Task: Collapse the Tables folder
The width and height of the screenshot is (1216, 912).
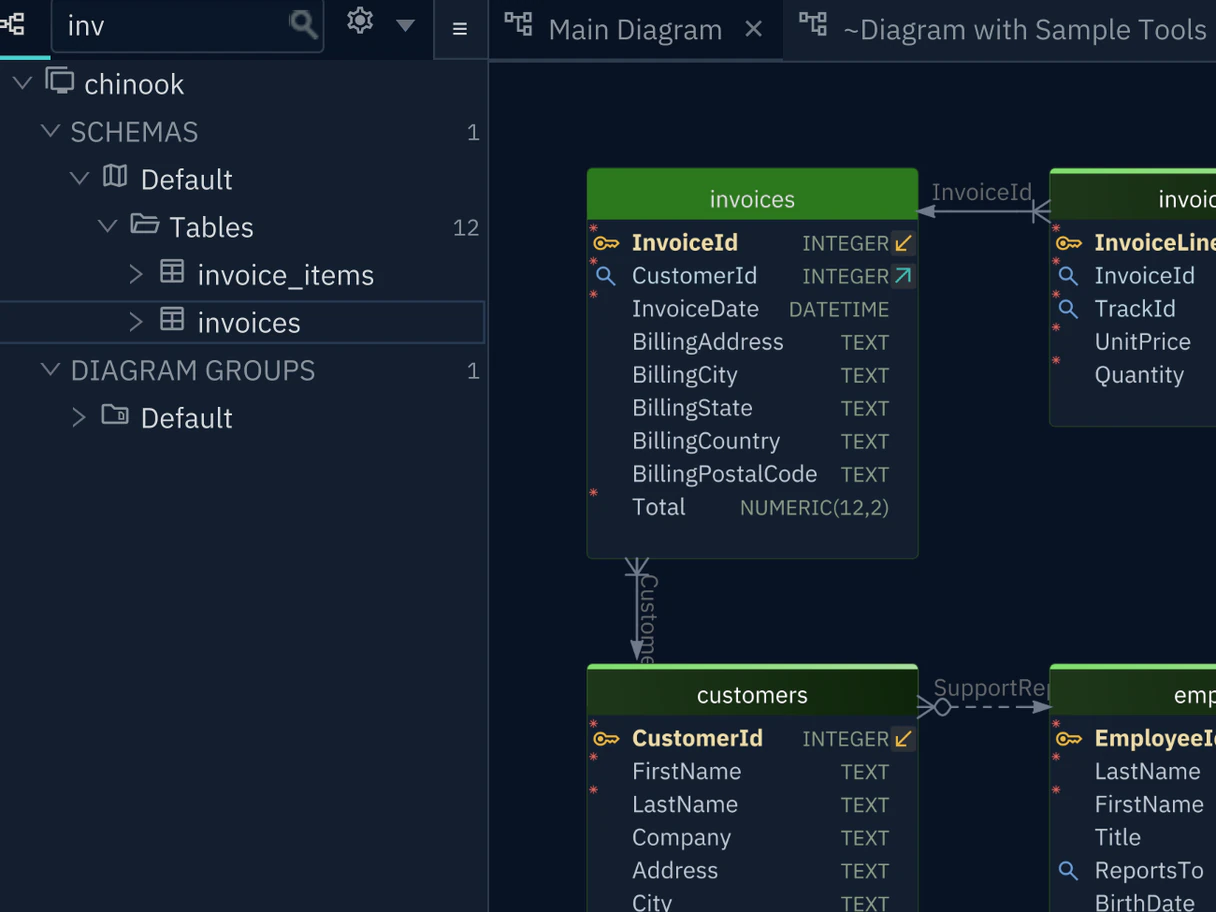Action: pyautogui.click(x=108, y=227)
